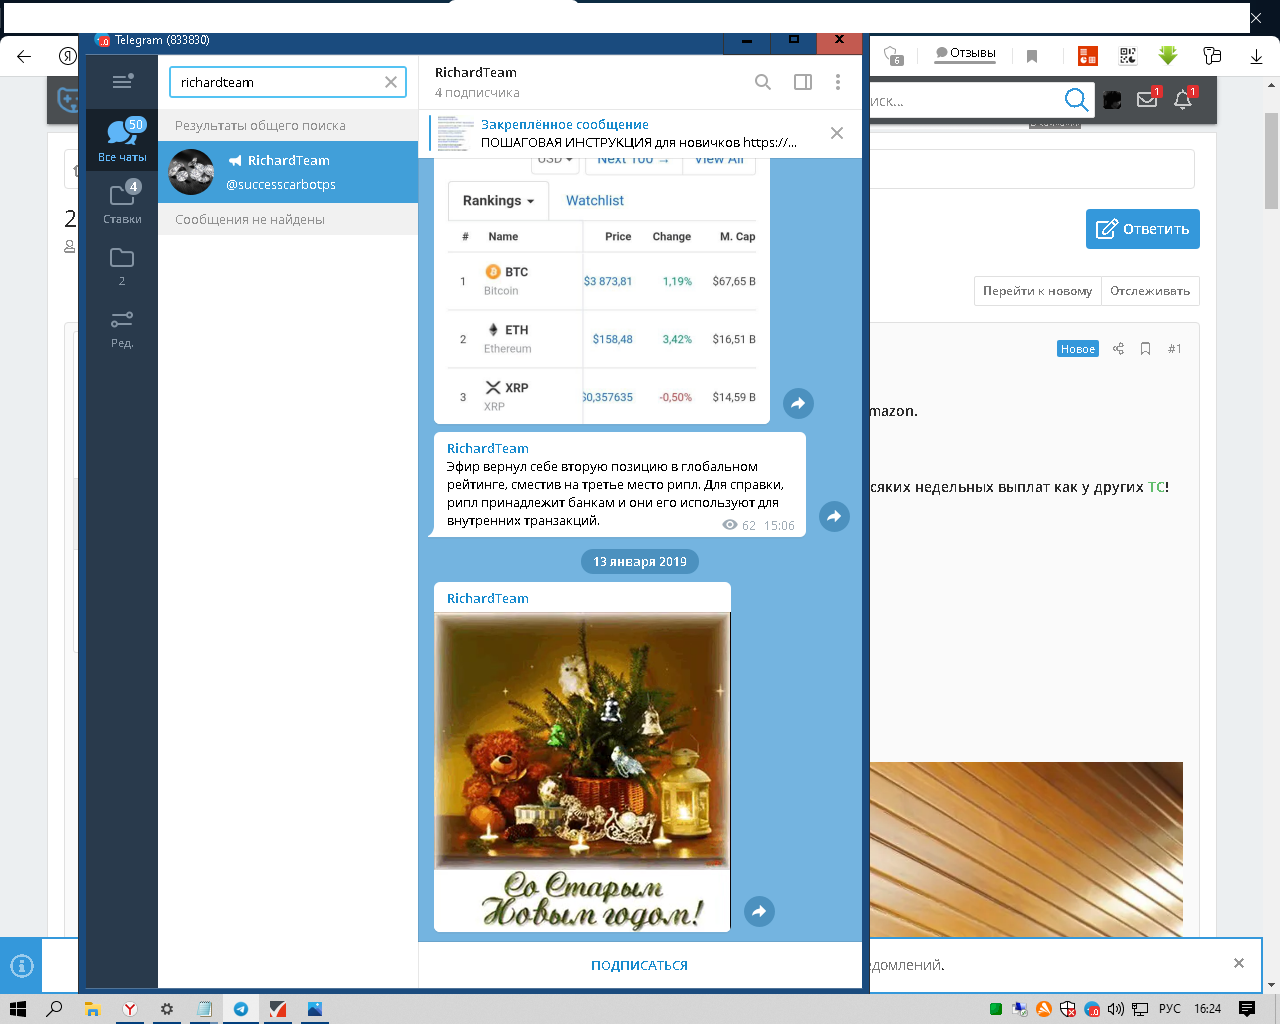Click "Перейти к новому" on the forum page

tap(1037, 291)
